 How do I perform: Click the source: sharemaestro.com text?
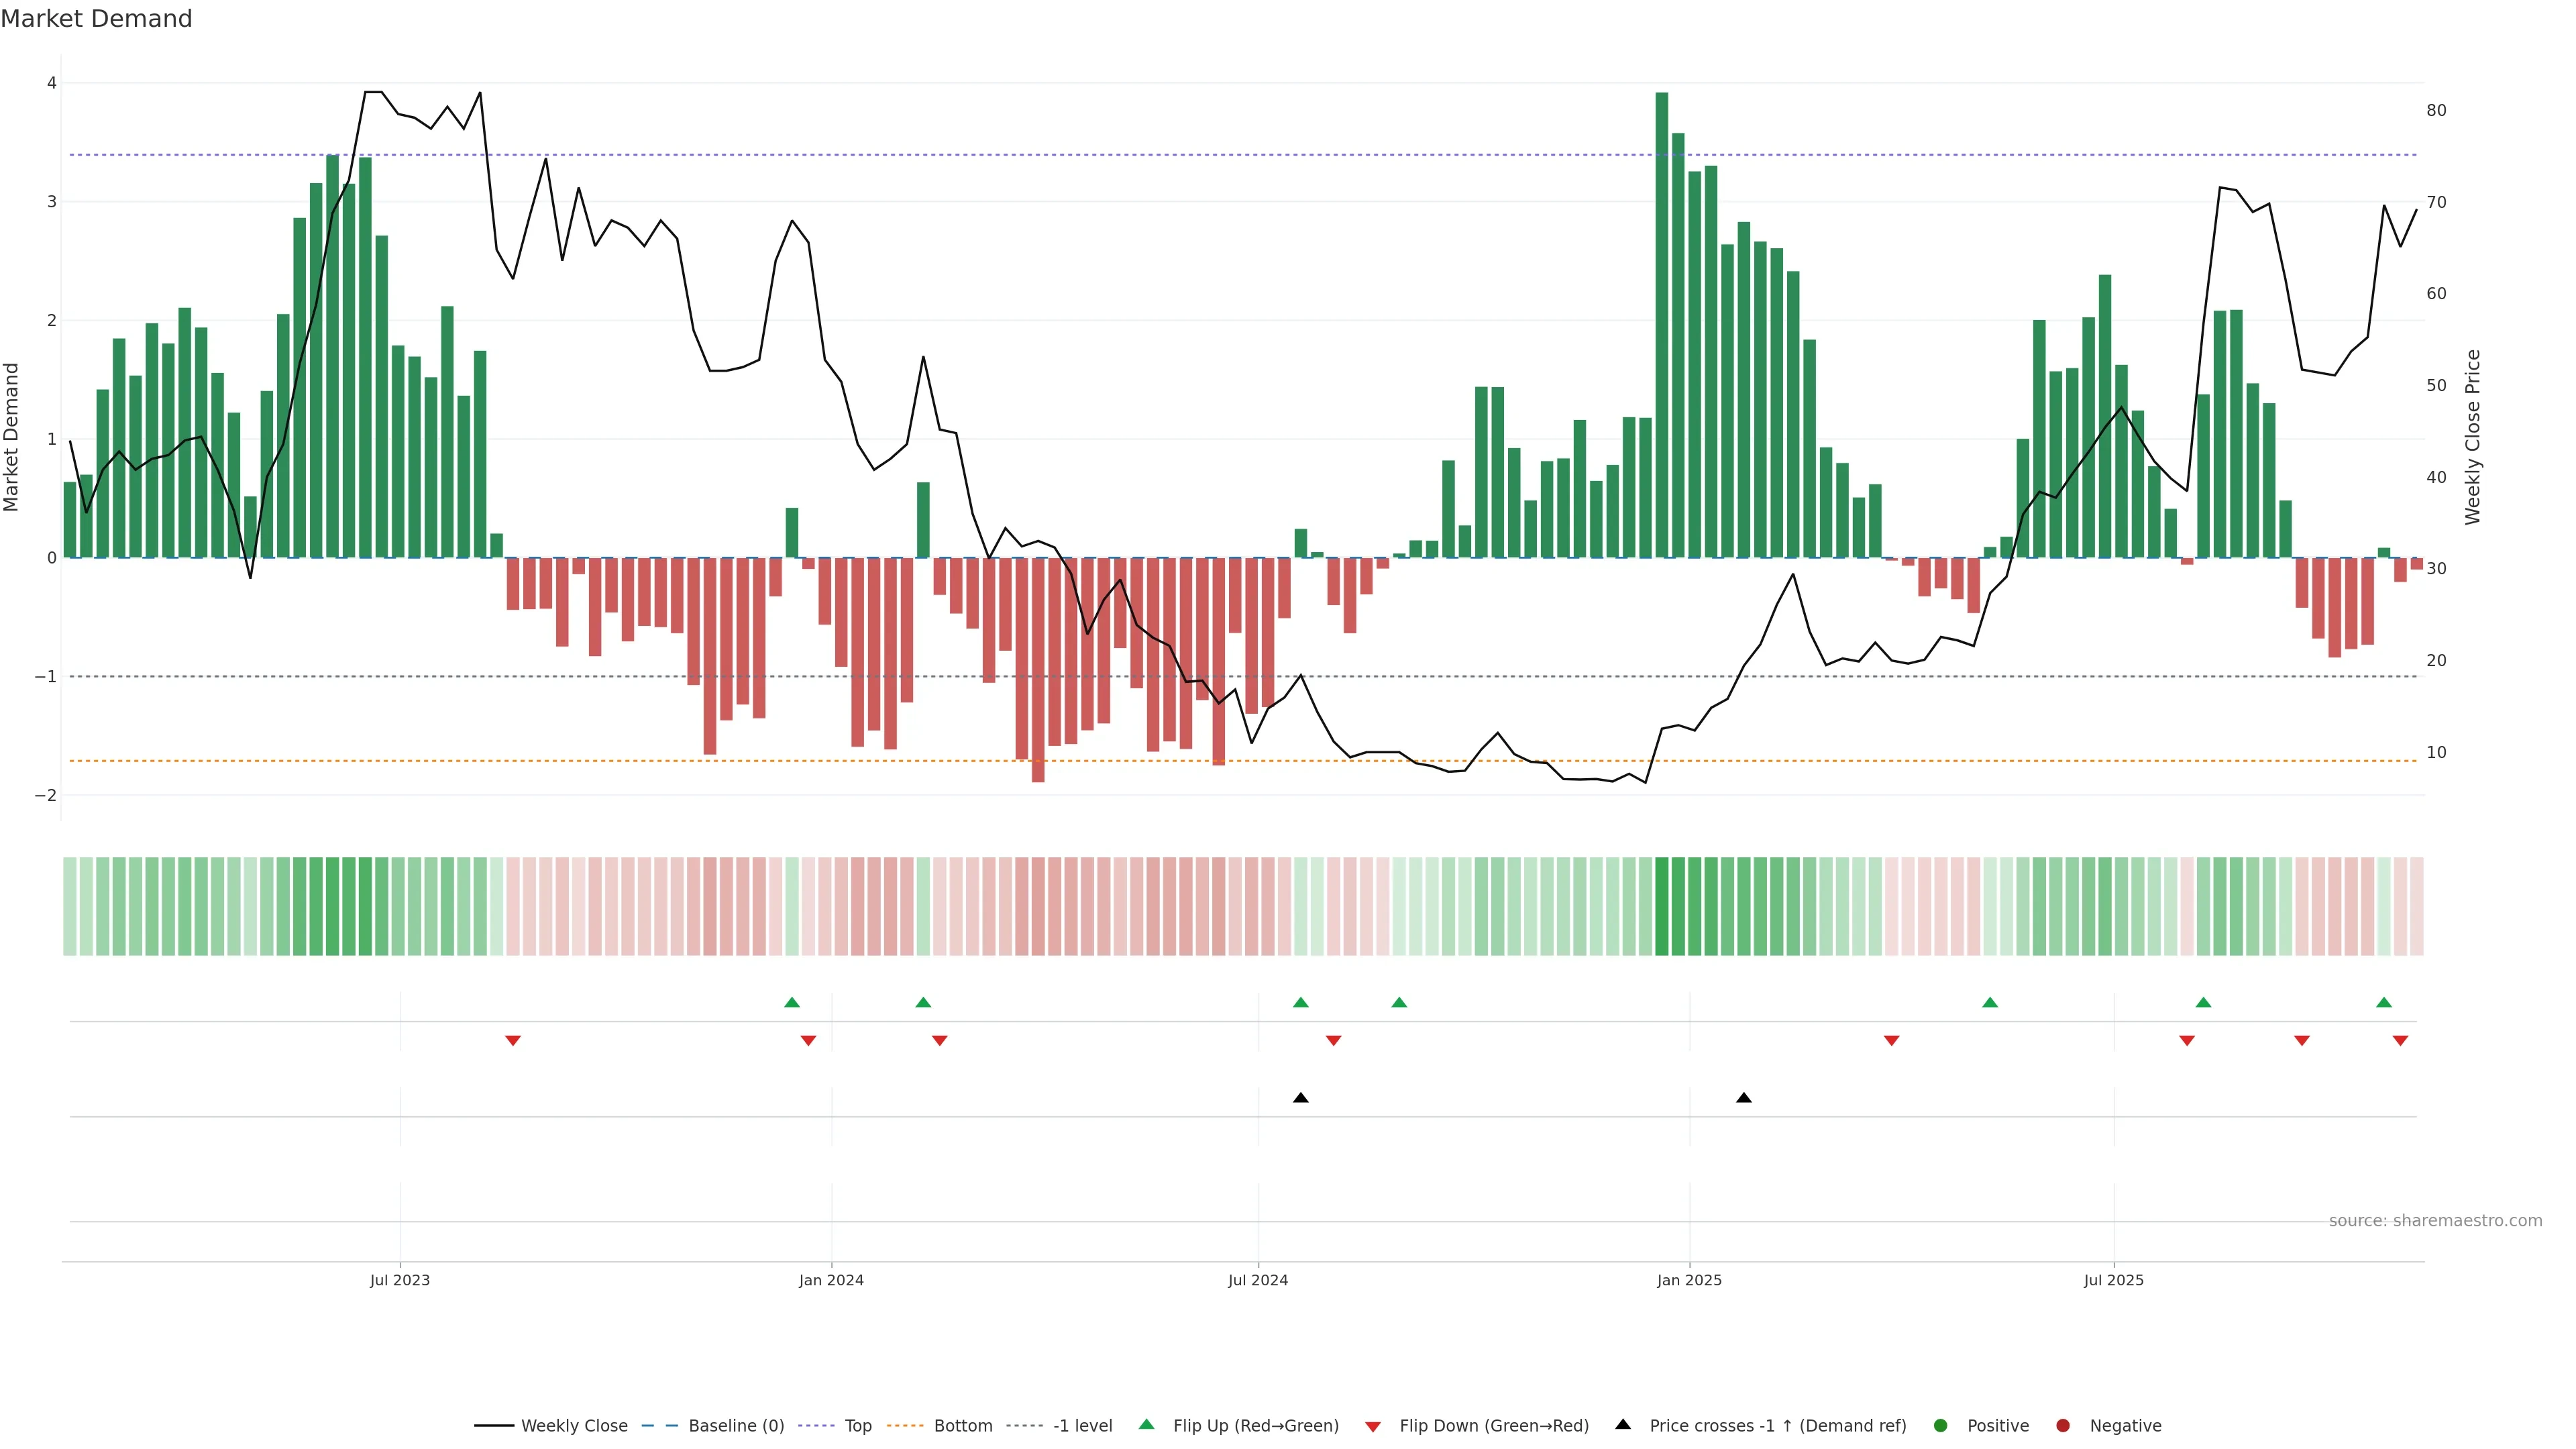[x=2435, y=1220]
